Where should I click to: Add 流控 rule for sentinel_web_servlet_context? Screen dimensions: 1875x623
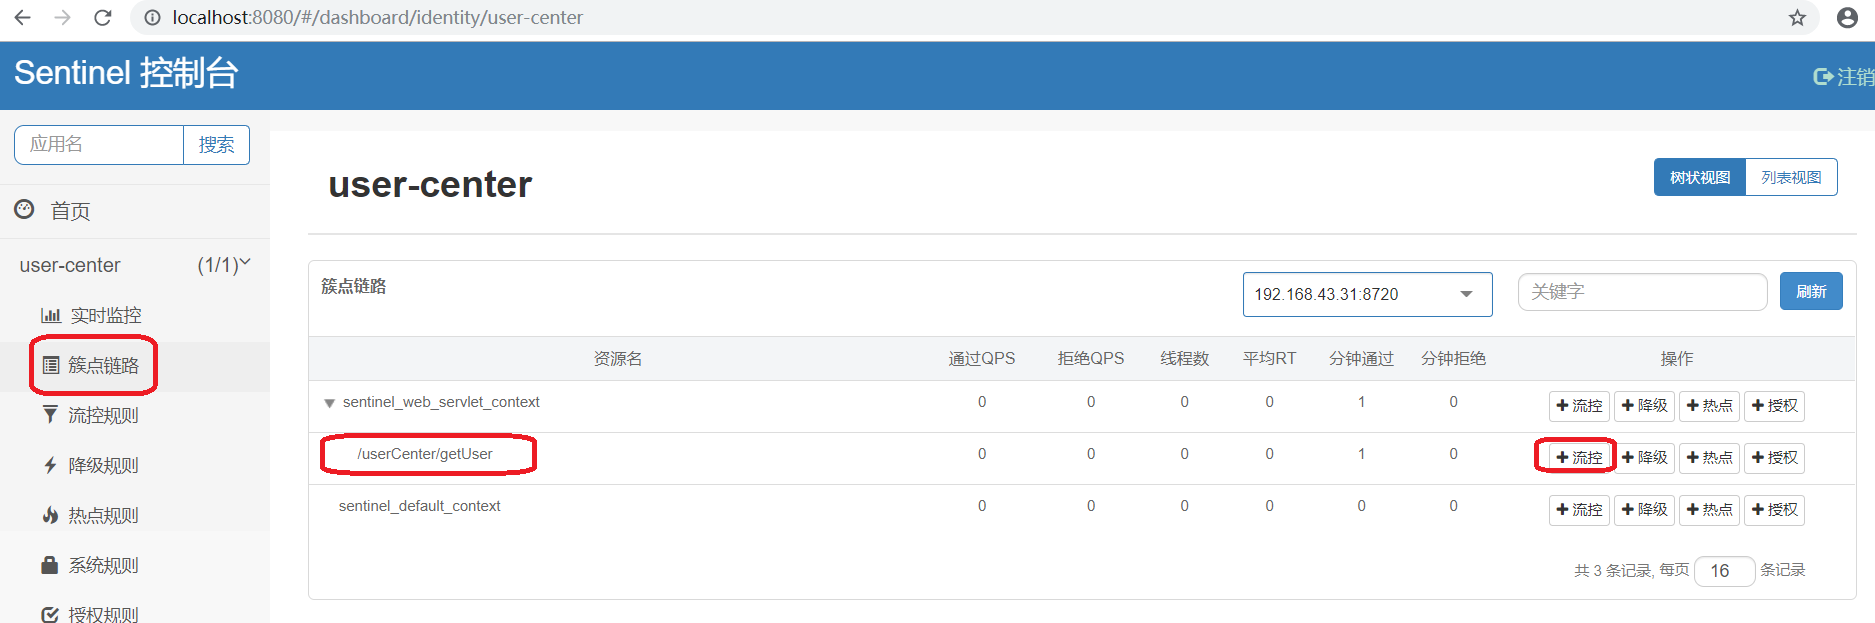coord(1579,406)
